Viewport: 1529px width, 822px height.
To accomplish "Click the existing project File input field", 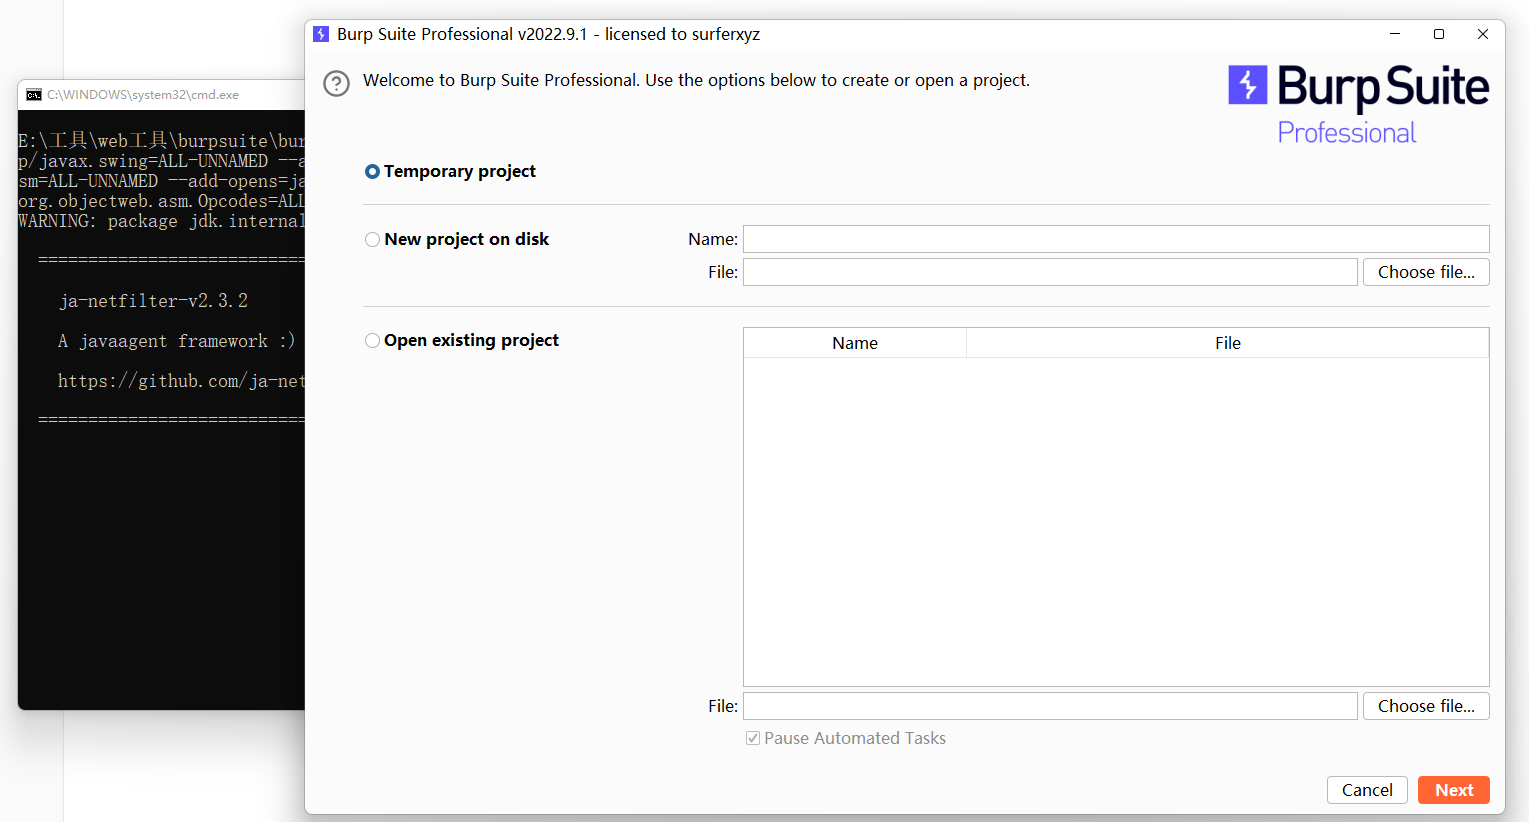I will [x=1050, y=706].
